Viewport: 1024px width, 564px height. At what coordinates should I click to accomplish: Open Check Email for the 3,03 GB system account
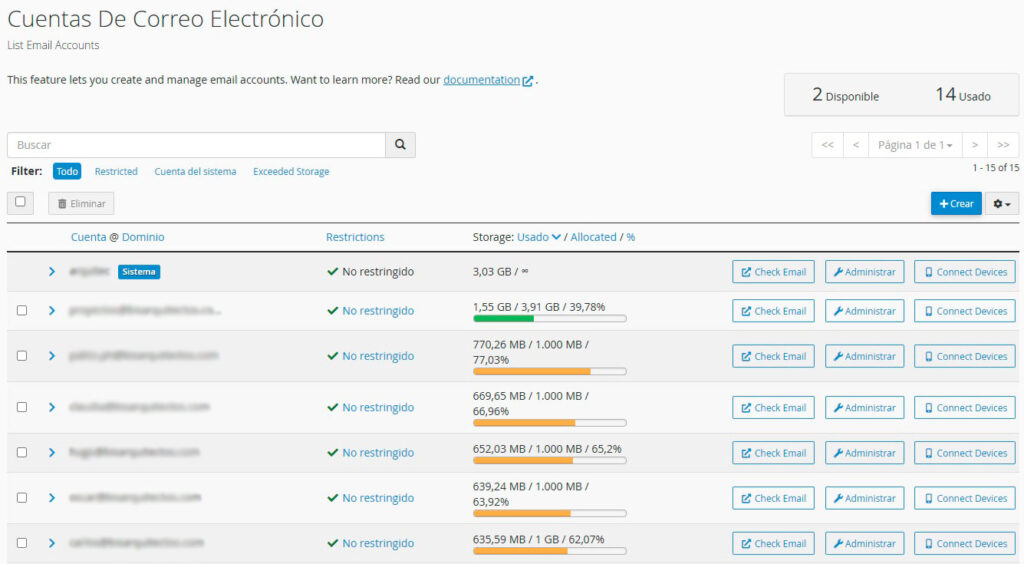tap(773, 272)
